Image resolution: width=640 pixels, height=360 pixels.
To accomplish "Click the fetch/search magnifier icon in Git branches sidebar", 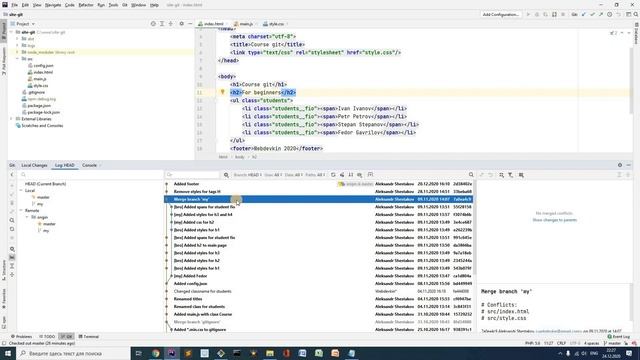I will (x=12, y=220).
